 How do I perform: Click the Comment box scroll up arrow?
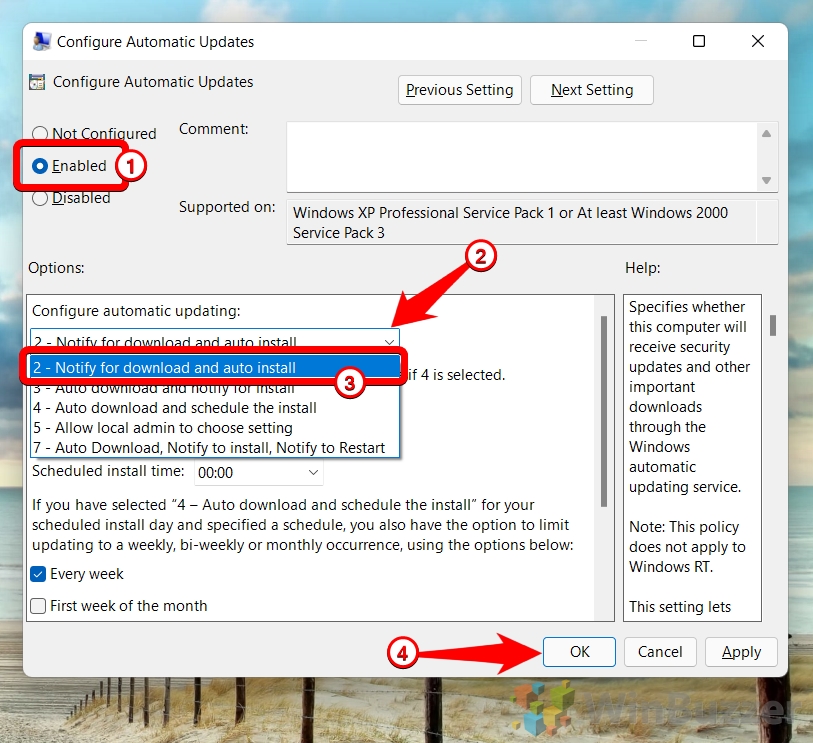[766, 134]
